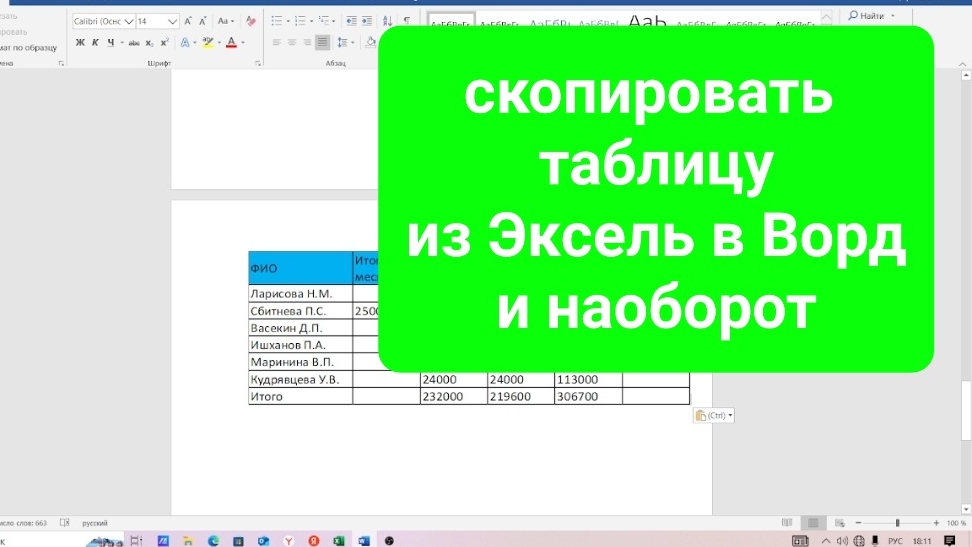Sort text A-Z icon
This screenshot has width=972, height=547.
click(x=387, y=21)
